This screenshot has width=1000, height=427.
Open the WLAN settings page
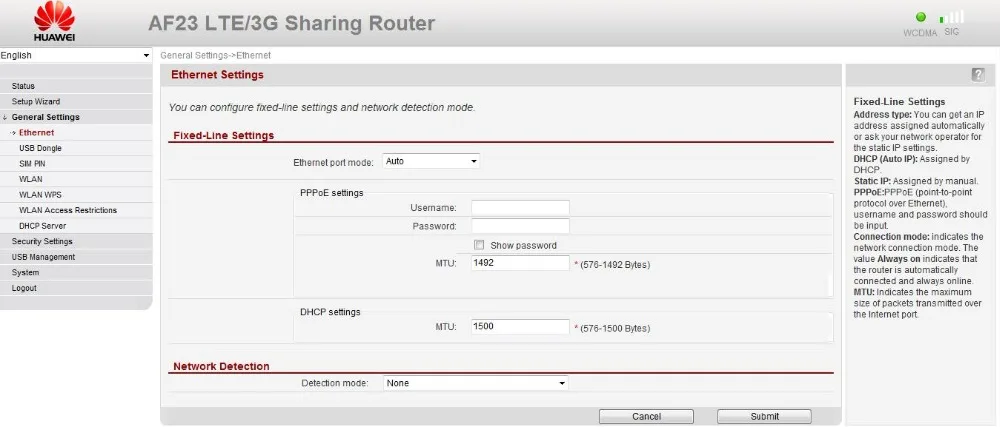(x=31, y=179)
